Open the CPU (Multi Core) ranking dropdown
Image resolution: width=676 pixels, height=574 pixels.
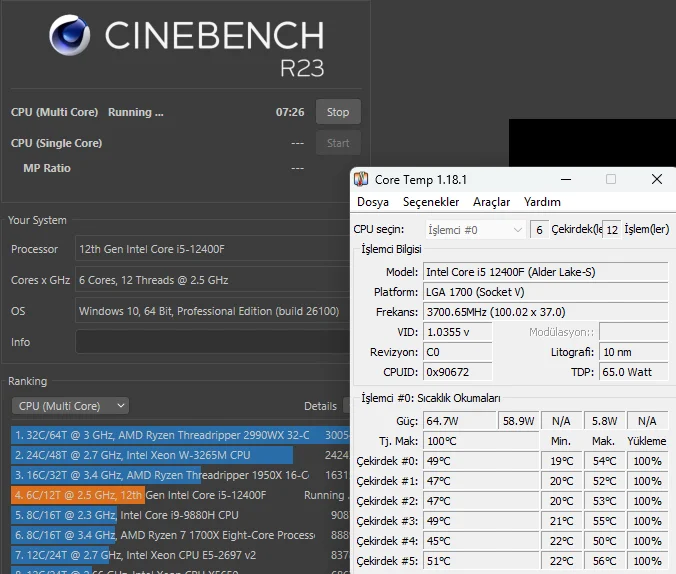click(70, 406)
